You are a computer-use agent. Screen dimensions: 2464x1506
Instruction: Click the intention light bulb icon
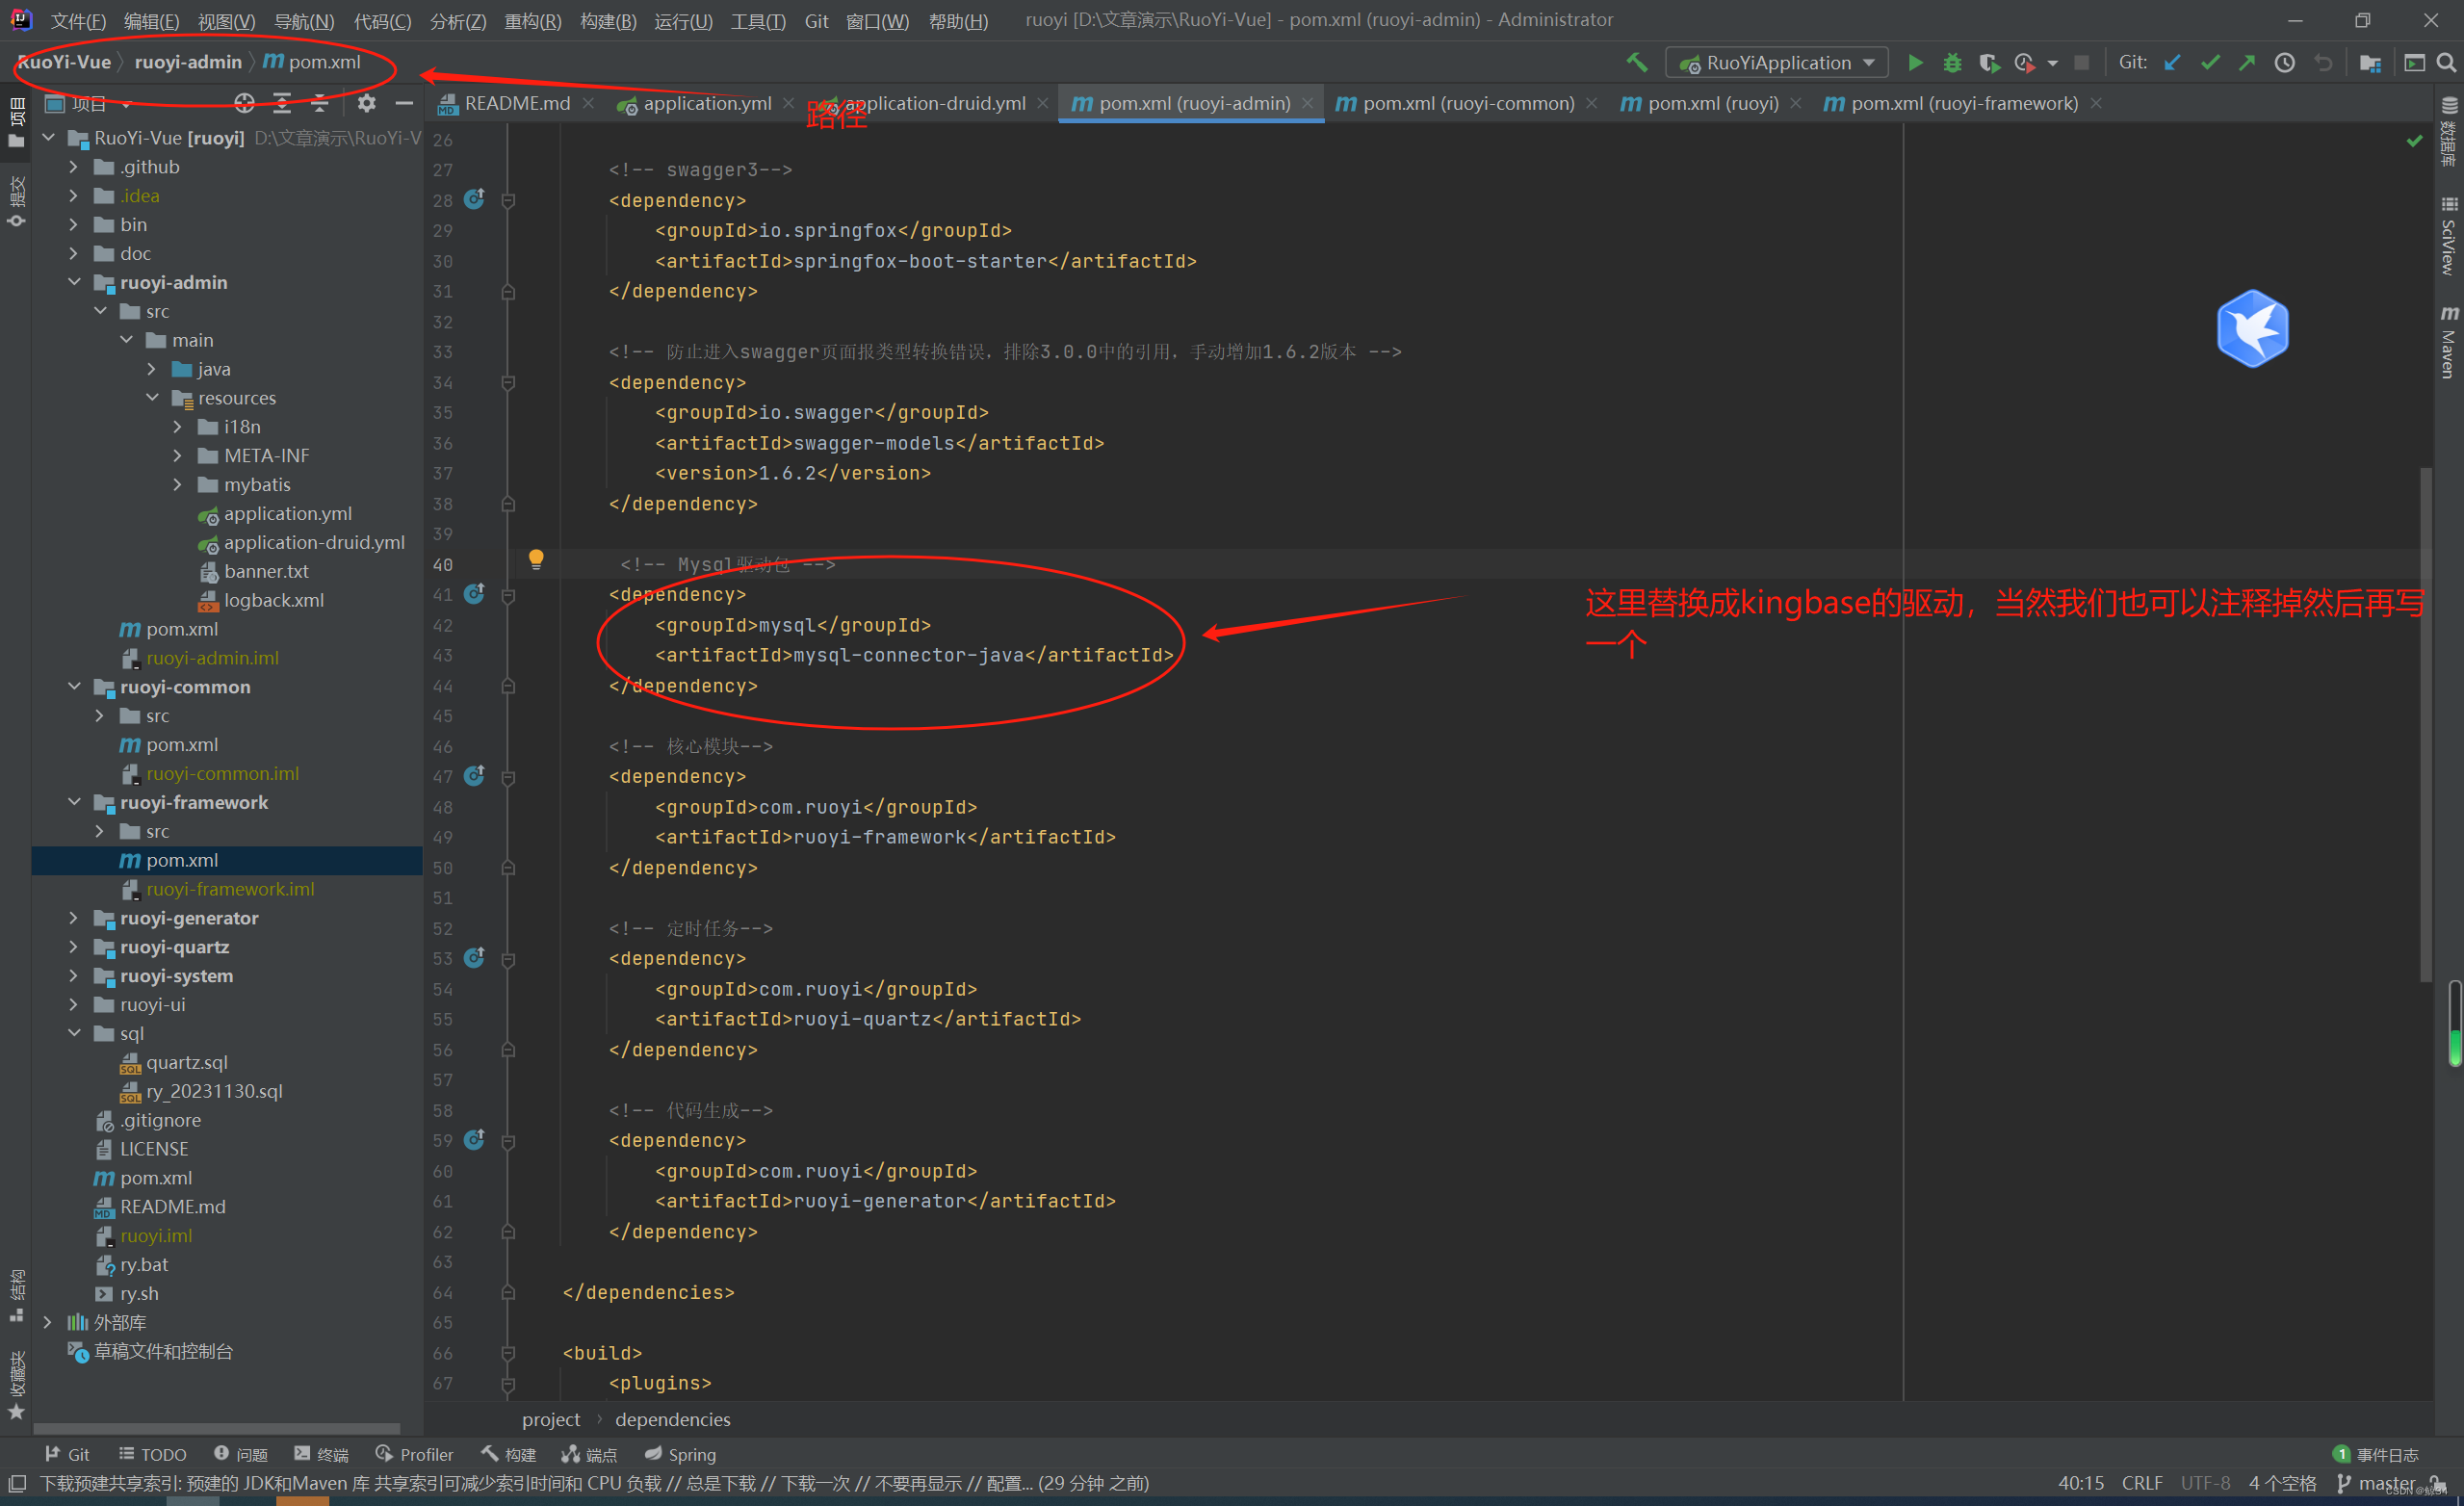(x=536, y=559)
